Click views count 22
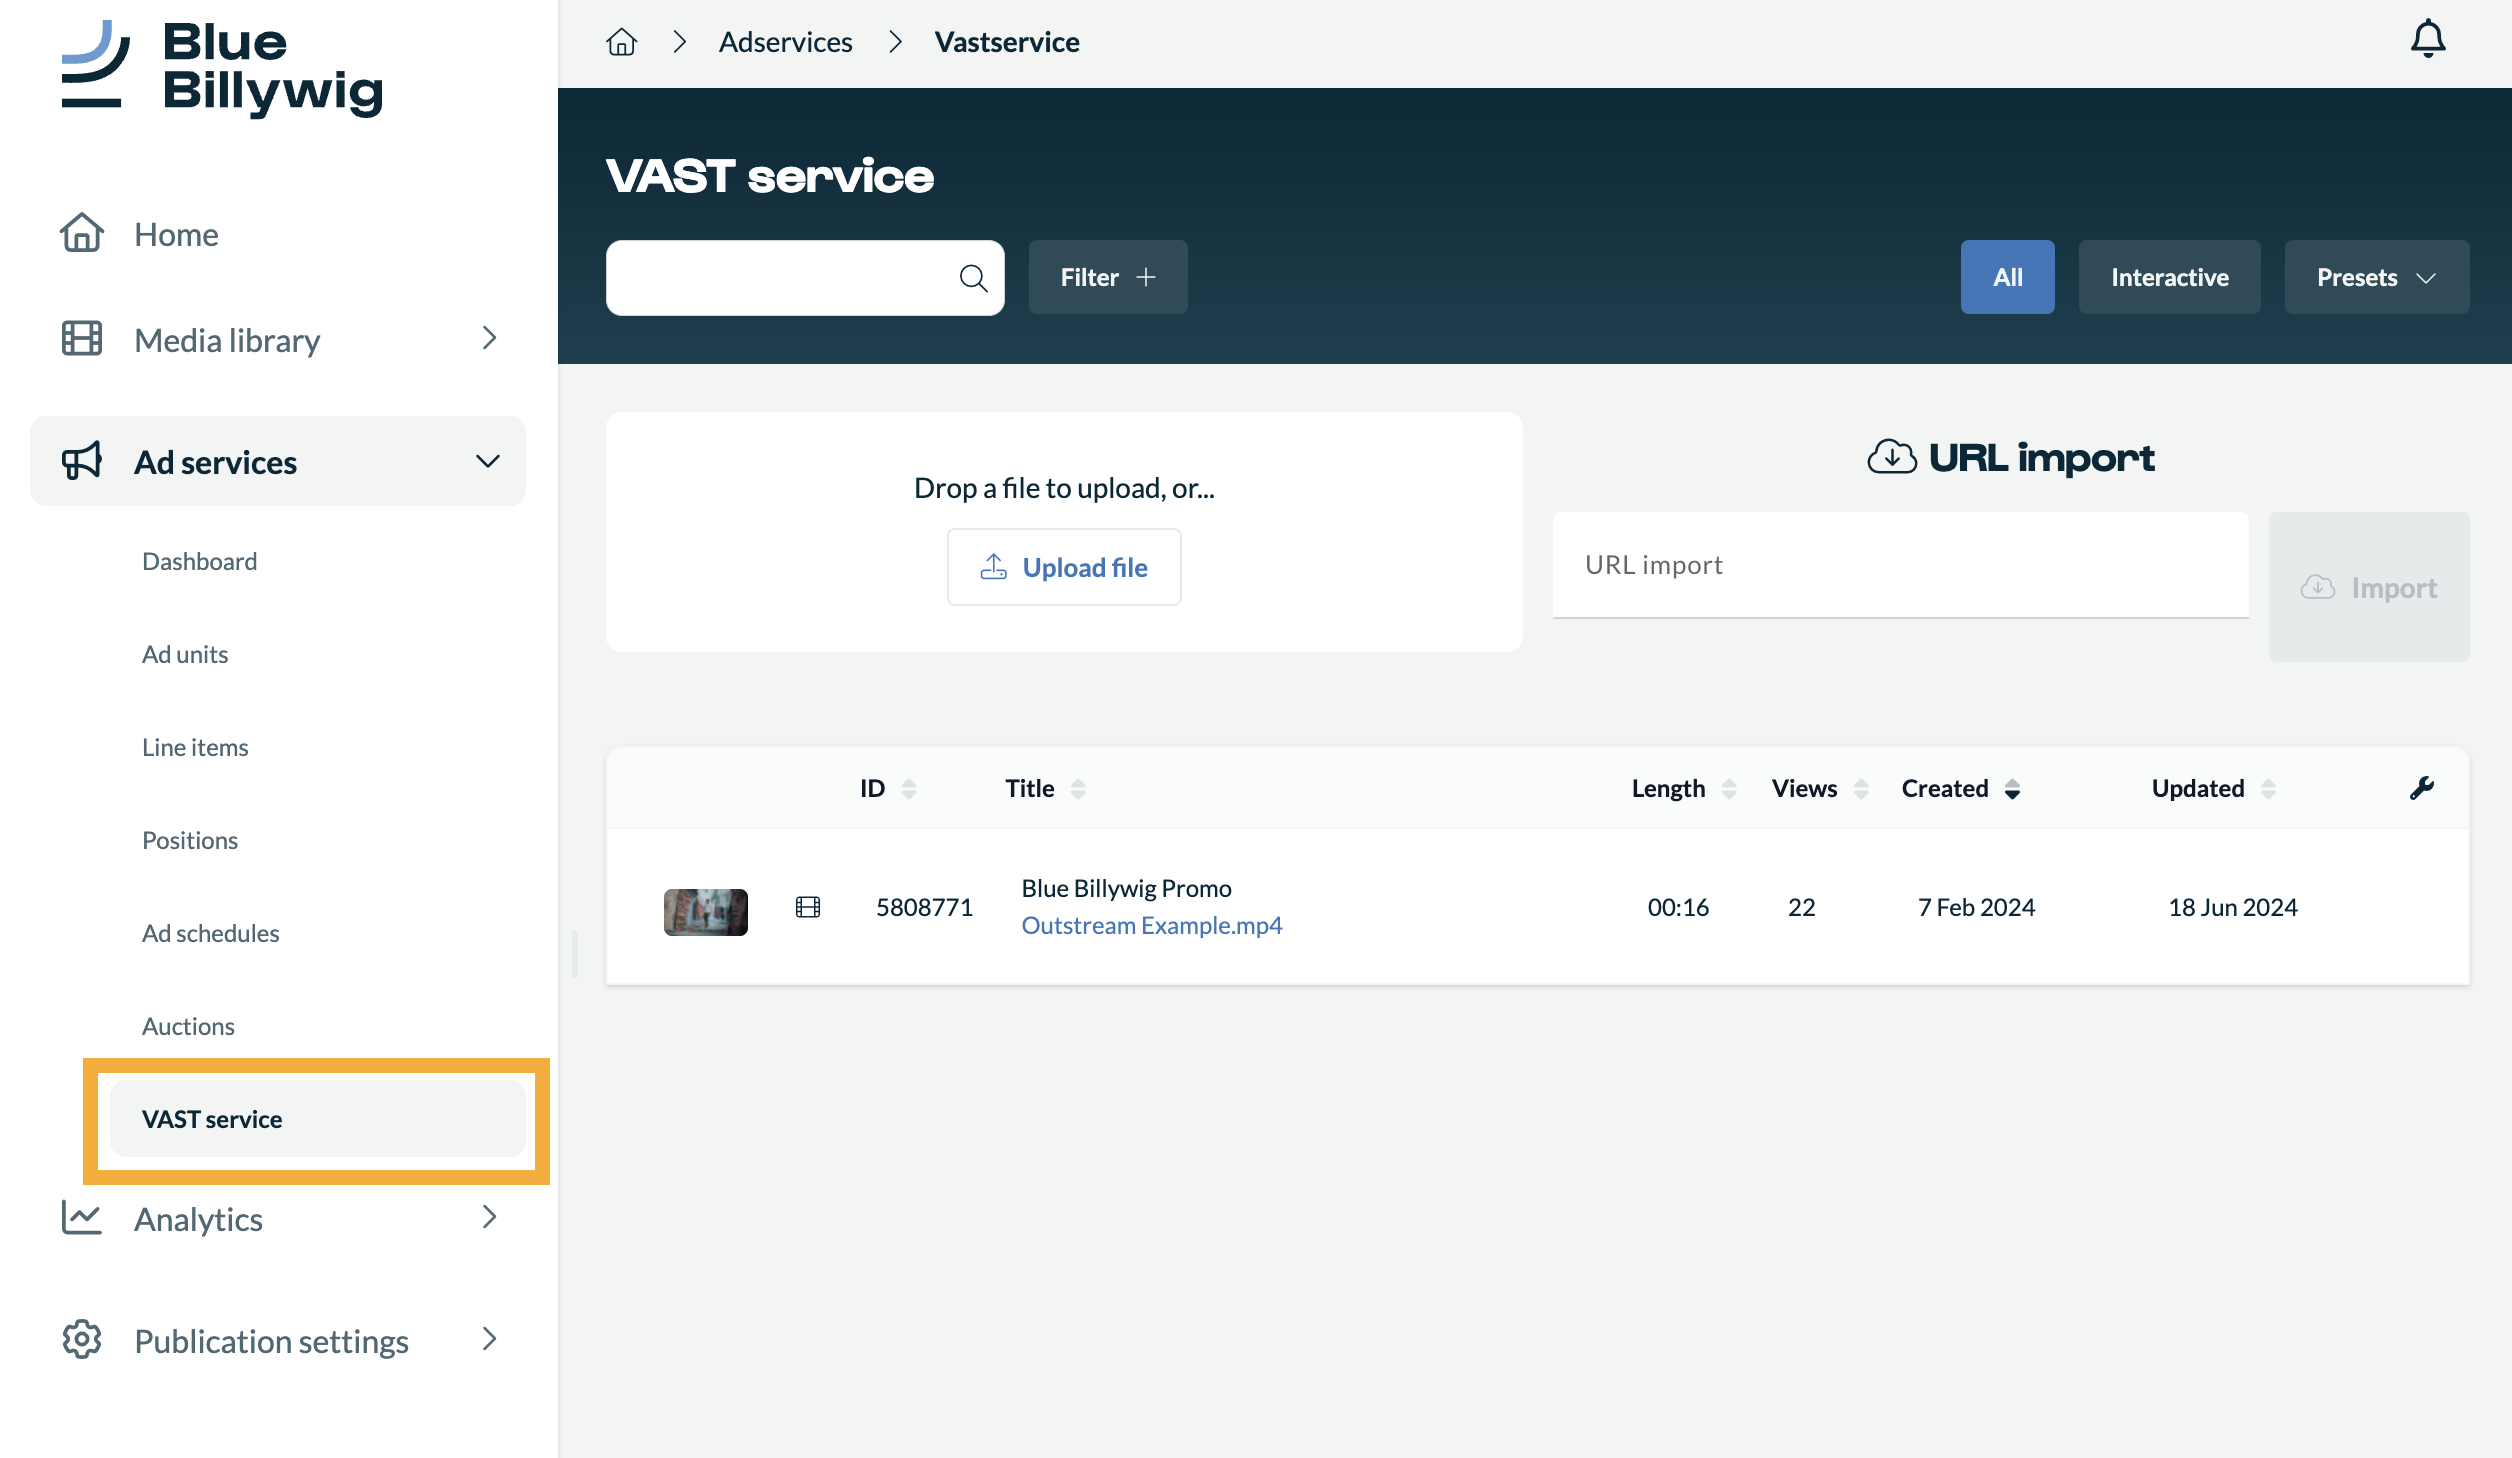The image size is (2512, 1458). click(x=1801, y=907)
